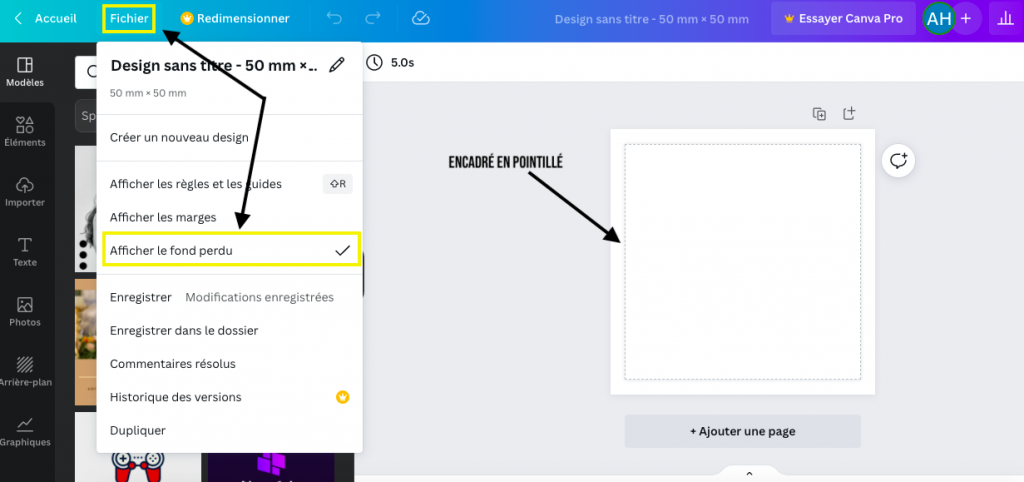Open the Importer sidebar tab
Image resolution: width=1024 pixels, height=482 pixels.
(25, 191)
